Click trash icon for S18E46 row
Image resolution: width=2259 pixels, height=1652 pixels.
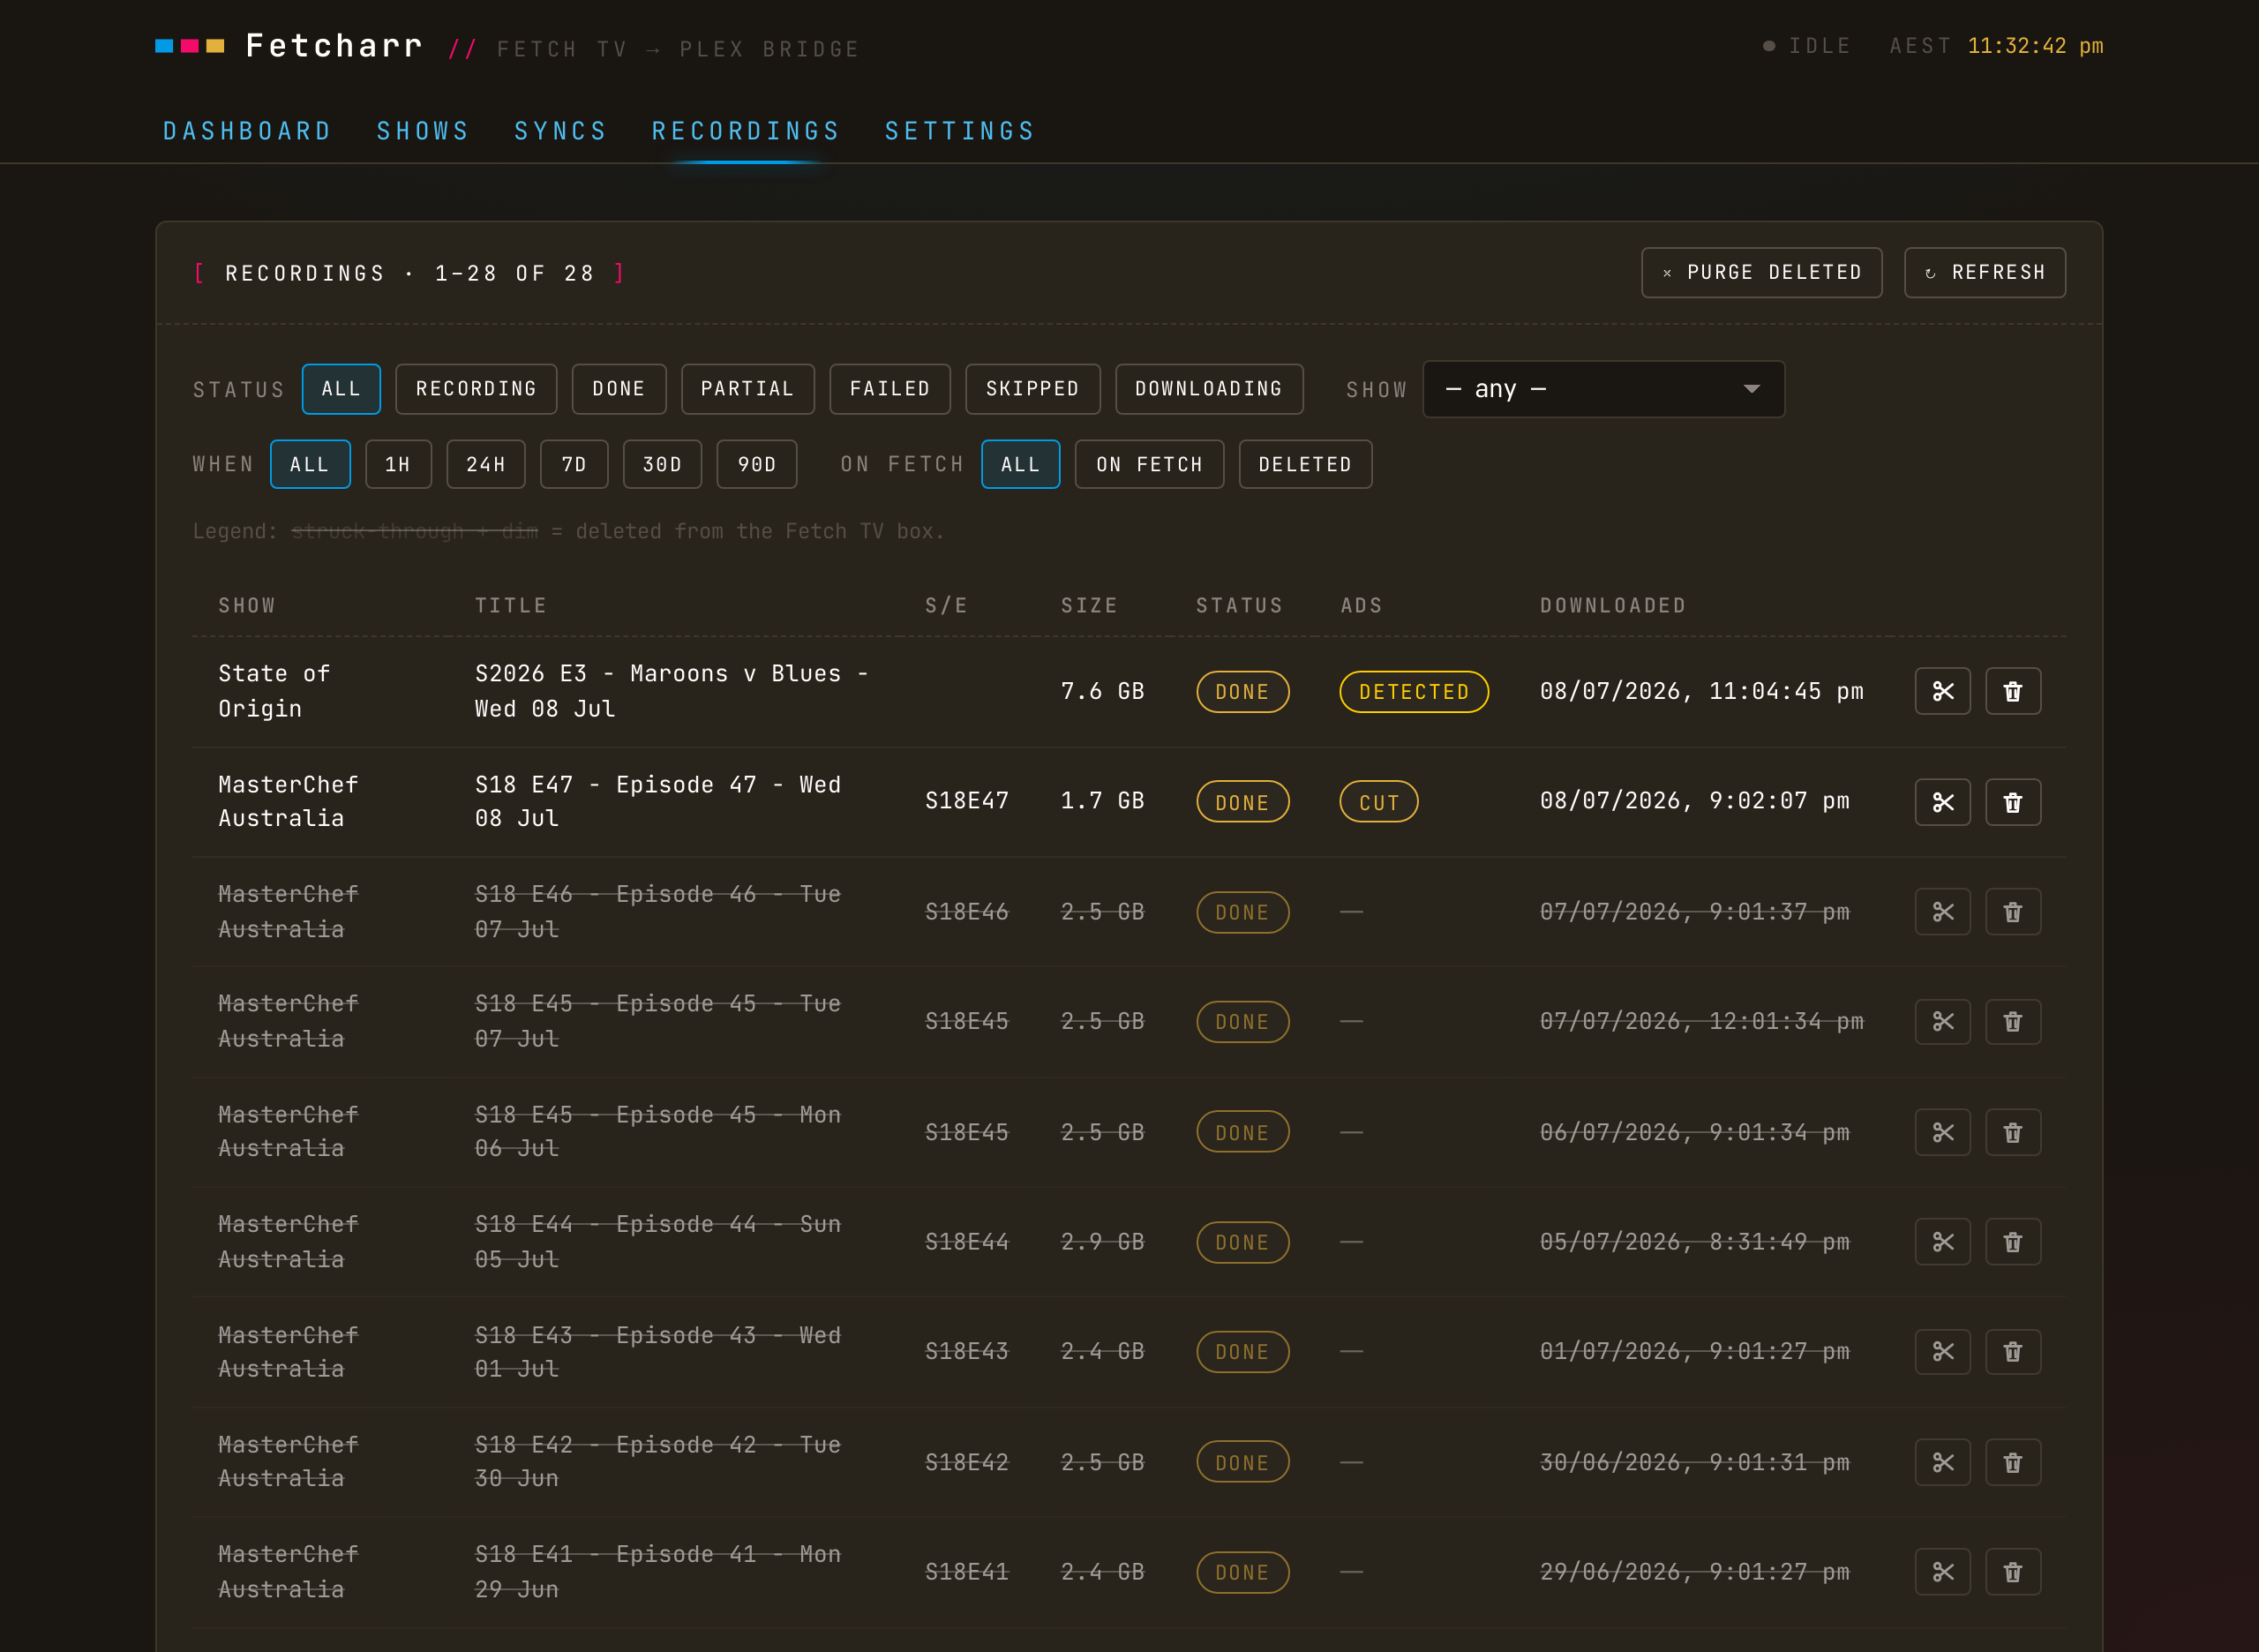coord(2012,912)
